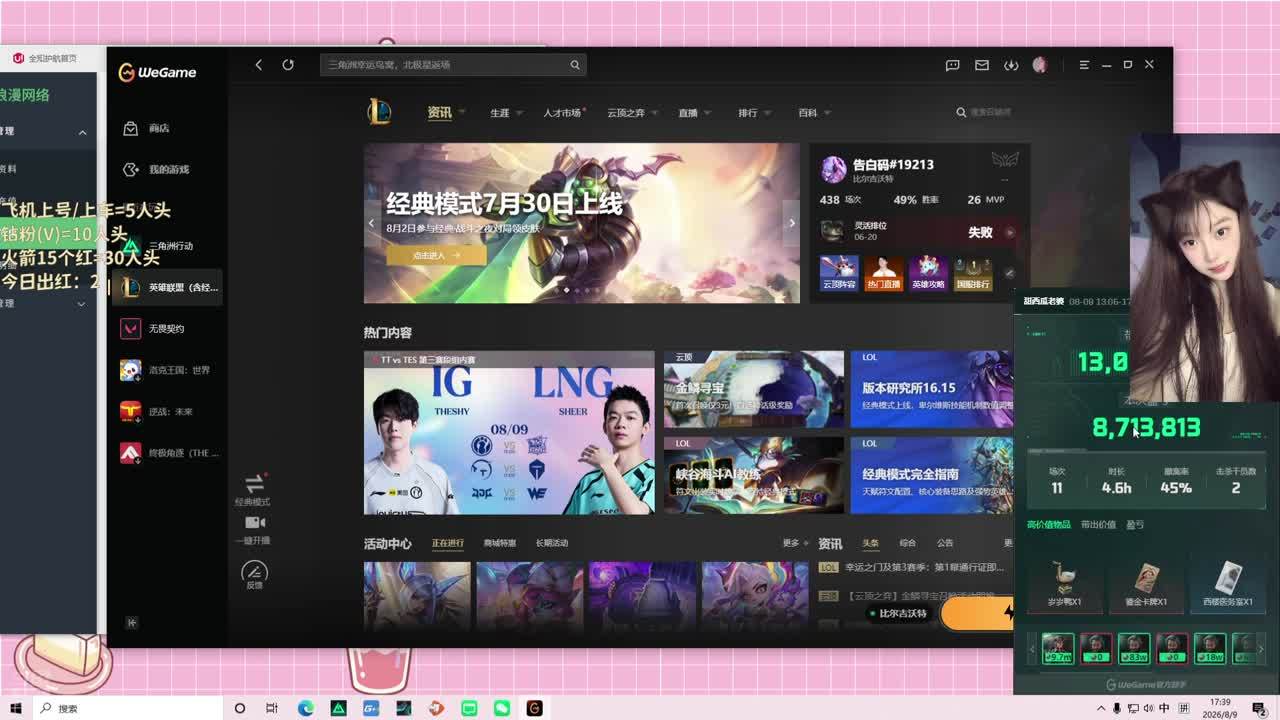
Task: Open the 国服排行 shortcut icon
Action: 973,273
